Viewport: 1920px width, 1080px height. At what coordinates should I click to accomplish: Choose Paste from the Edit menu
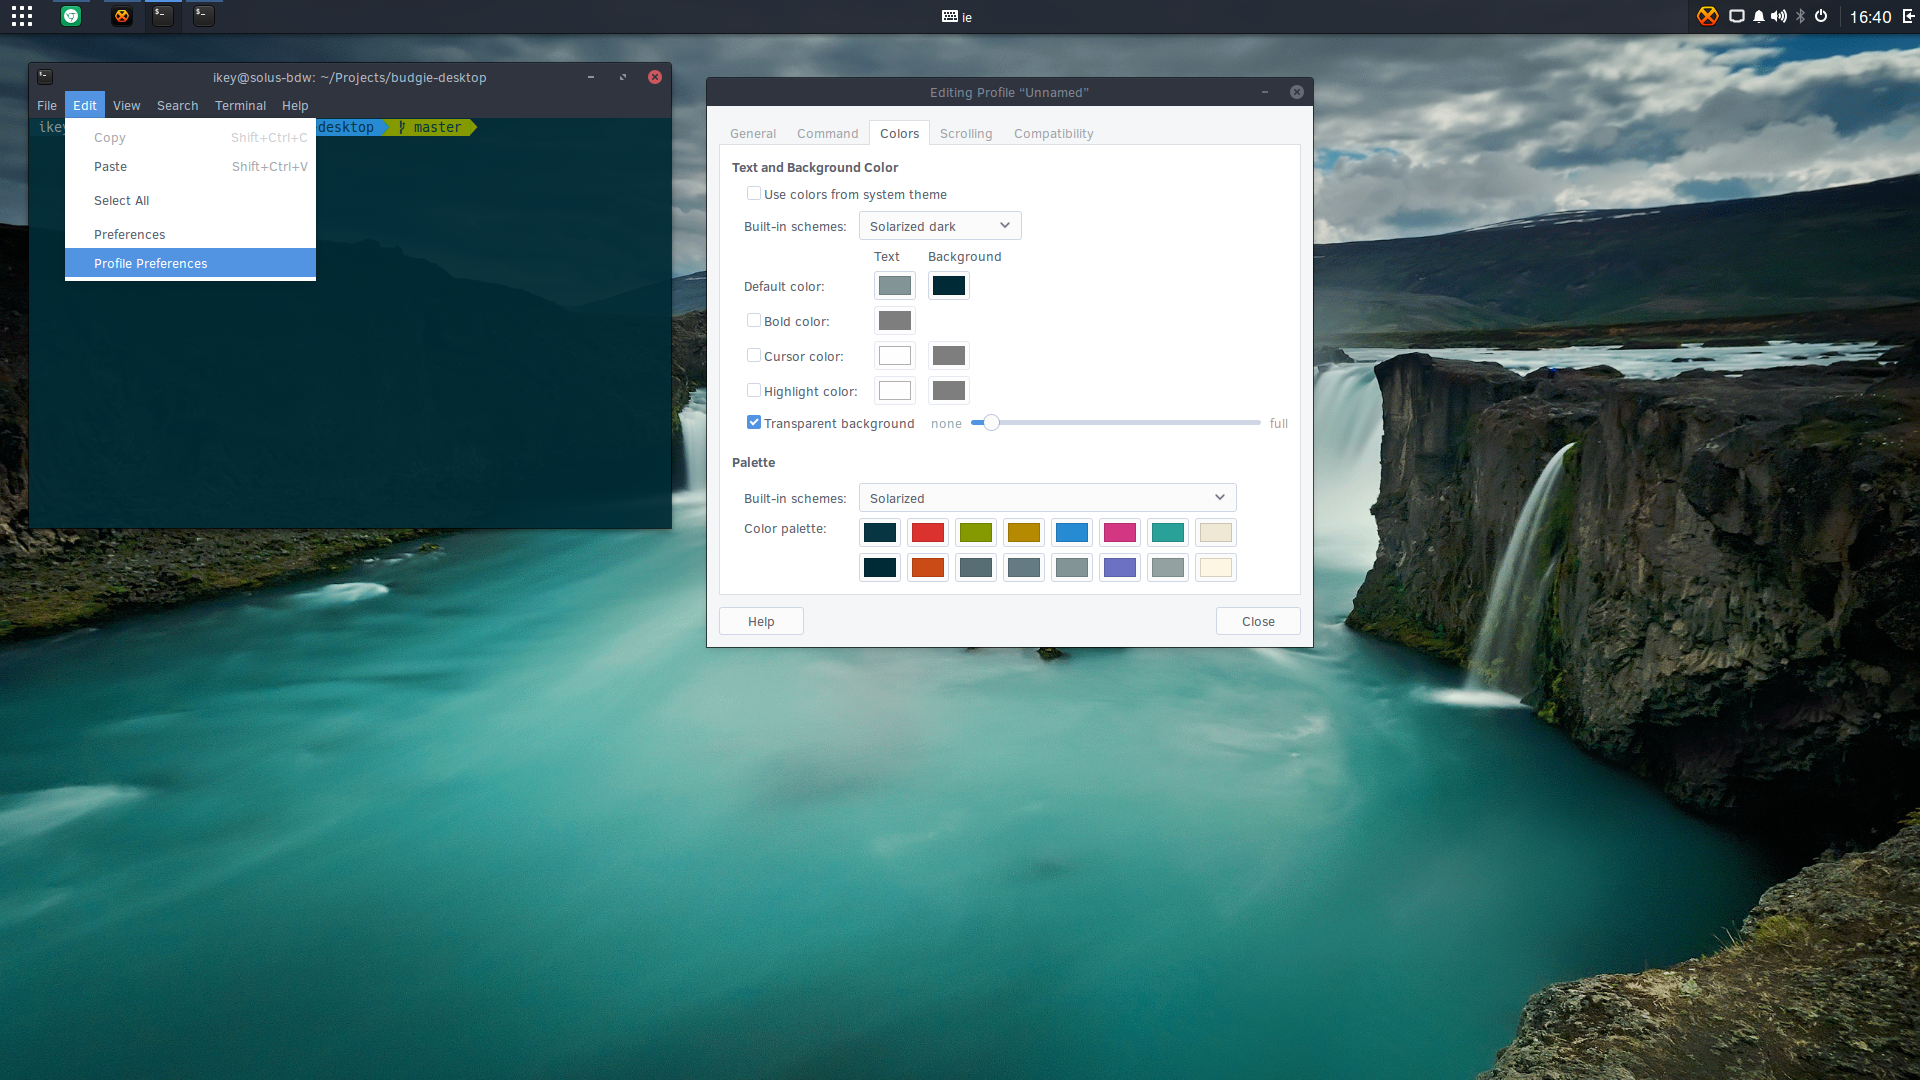click(x=190, y=167)
